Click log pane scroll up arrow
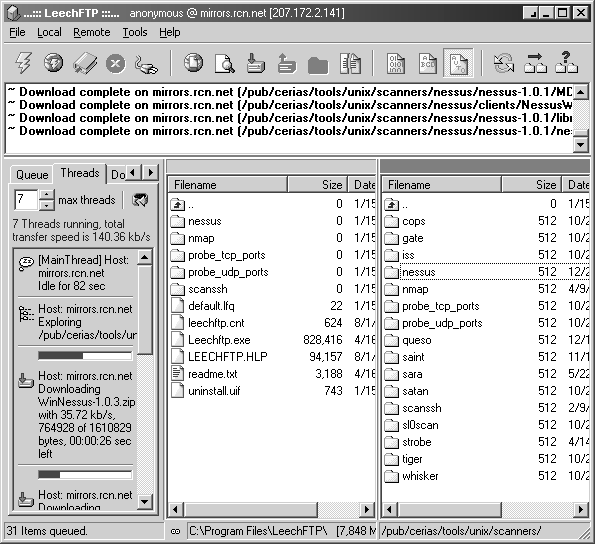597x546 pixels. 581,92
